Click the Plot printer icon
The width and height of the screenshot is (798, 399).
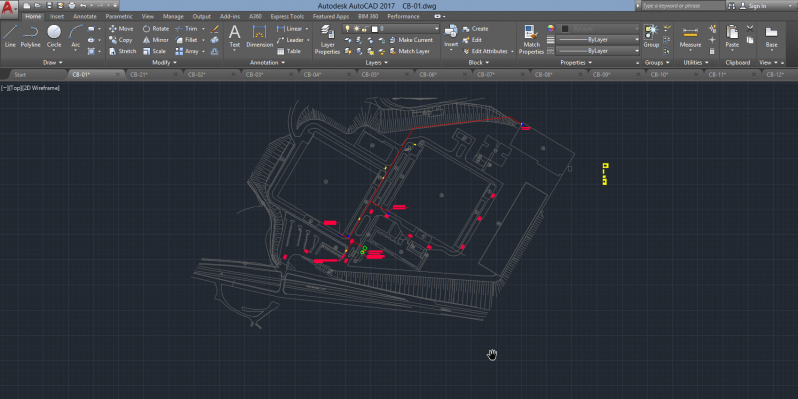(72, 6)
